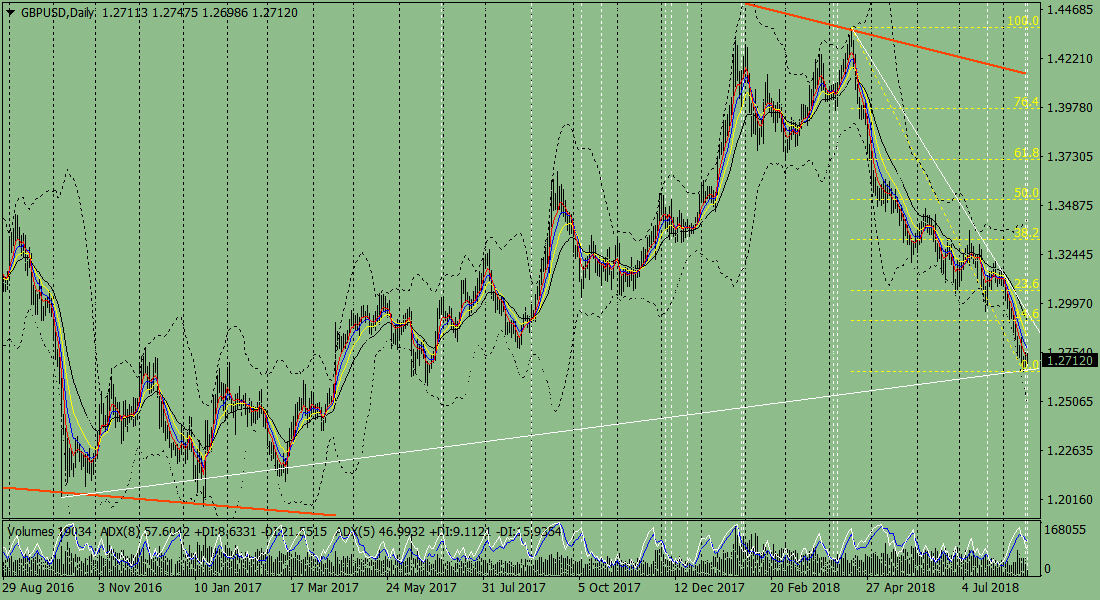Click the 29 Aug 2016 date label

tap(37, 588)
